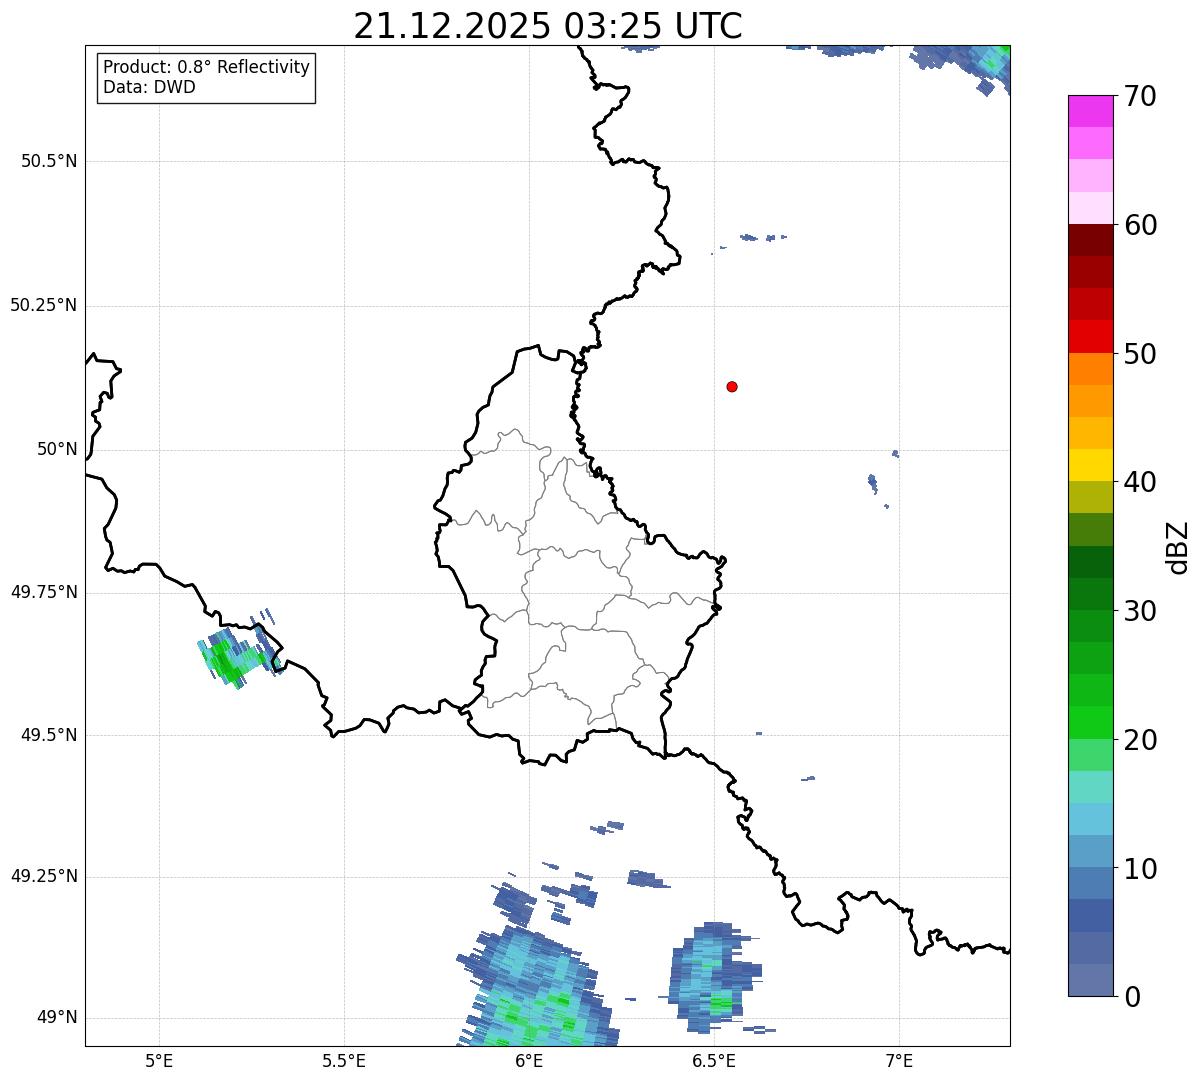Click the 'dBZ' colorbar label
The width and height of the screenshot is (1202, 1081).
[x=1178, y=547]
